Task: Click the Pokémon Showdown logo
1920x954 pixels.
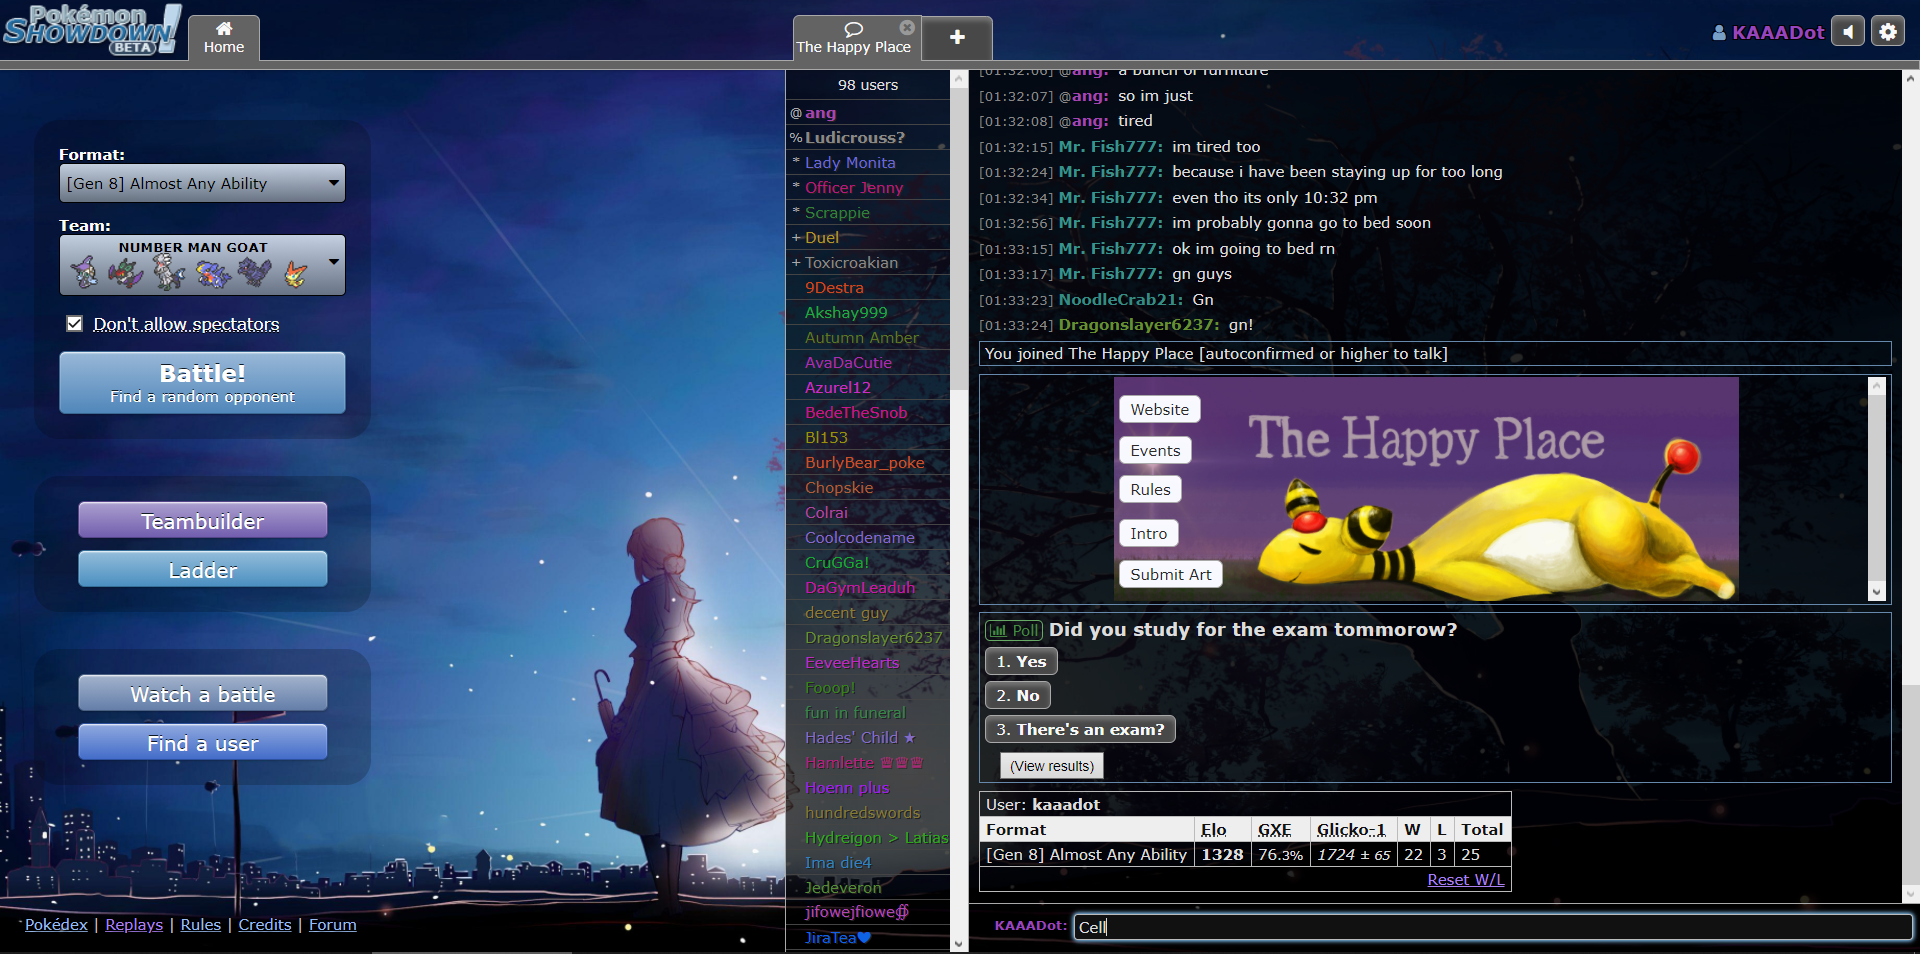Action: tap(91, 29)
